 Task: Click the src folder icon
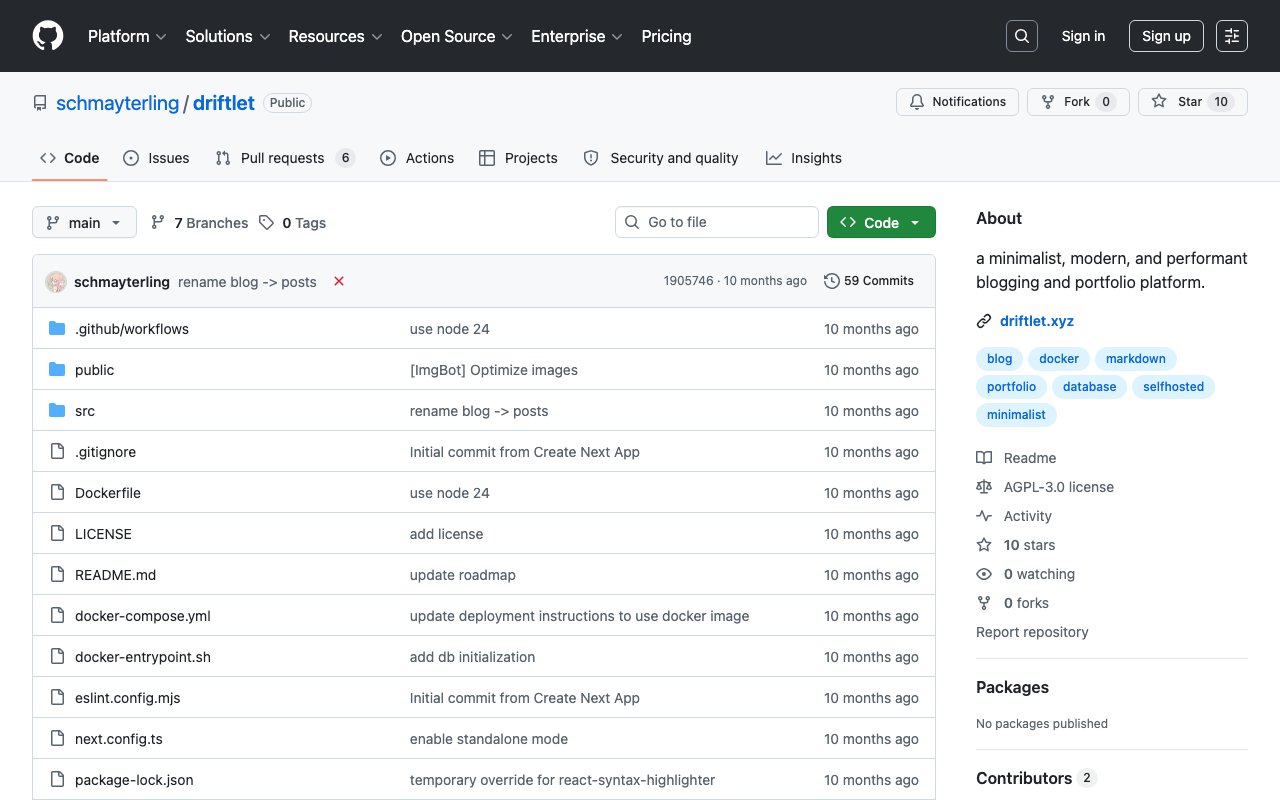click(x=57, y=411)
